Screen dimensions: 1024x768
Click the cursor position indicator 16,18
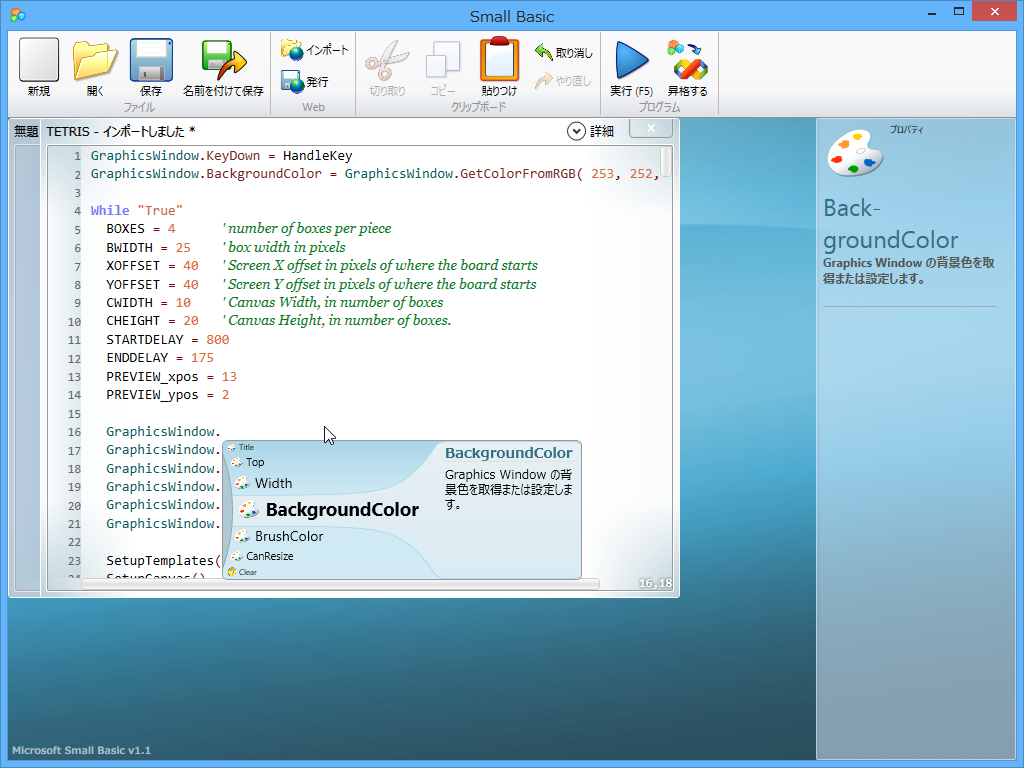655,583
